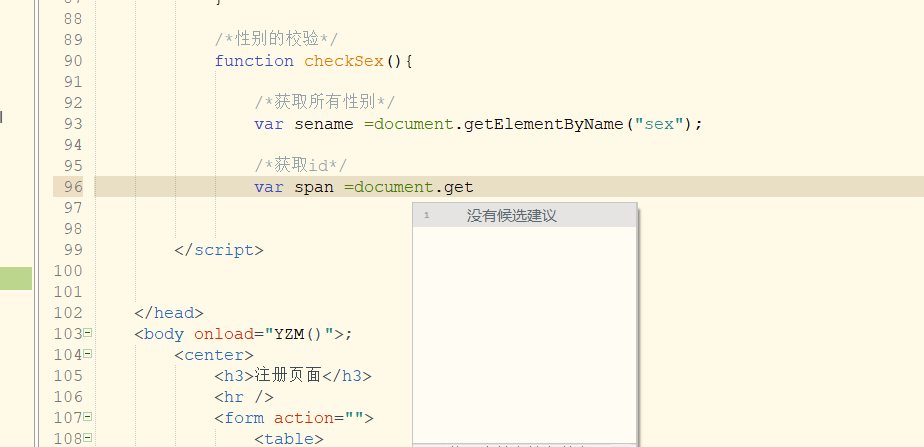Click the '/*获取所有性别*/' comment

[325, 102]
